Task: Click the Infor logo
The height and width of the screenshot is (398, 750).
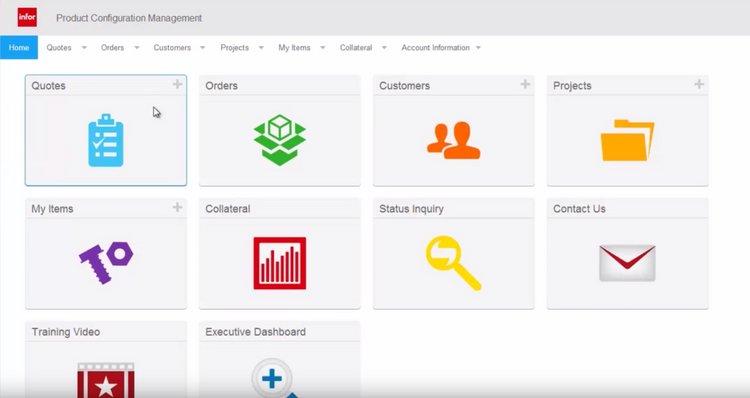Action: pos(27,17)
